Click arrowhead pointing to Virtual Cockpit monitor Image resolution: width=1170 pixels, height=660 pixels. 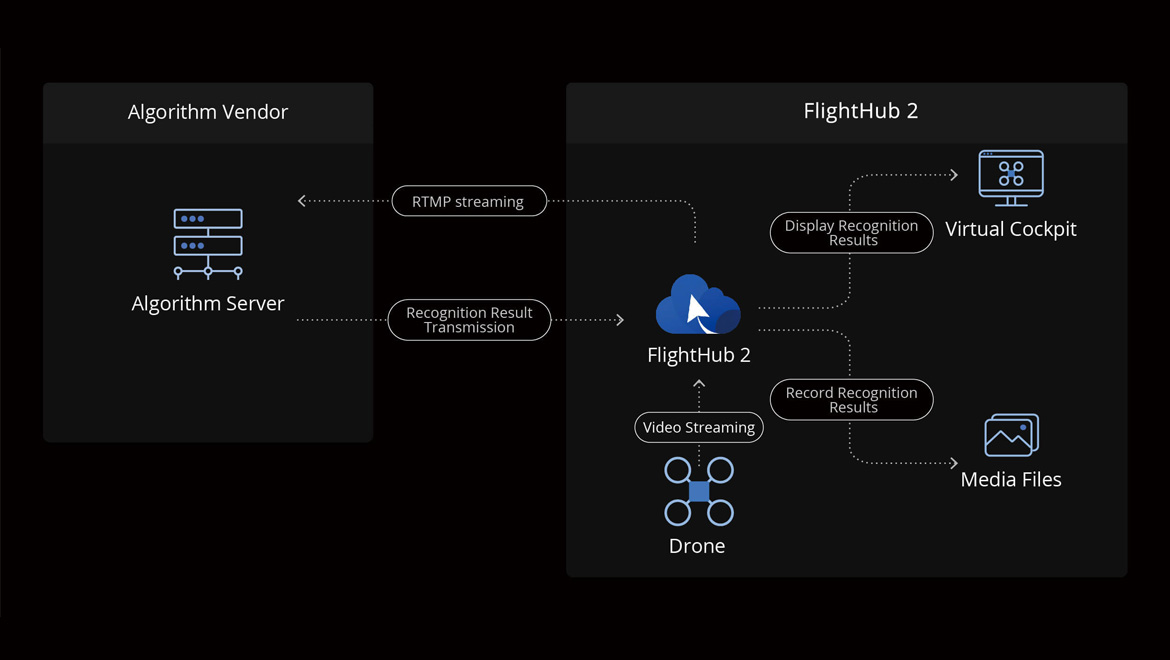click(954, 175)
